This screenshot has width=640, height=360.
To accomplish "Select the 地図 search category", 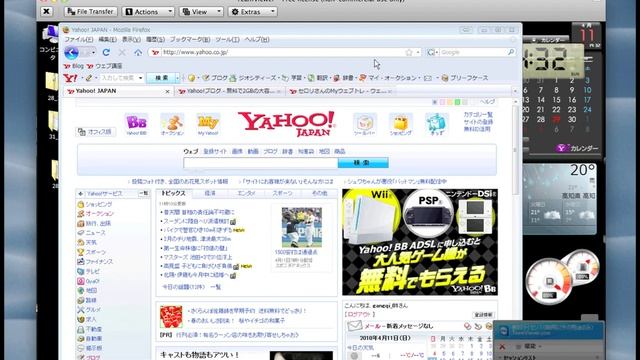I will point(324,151).
